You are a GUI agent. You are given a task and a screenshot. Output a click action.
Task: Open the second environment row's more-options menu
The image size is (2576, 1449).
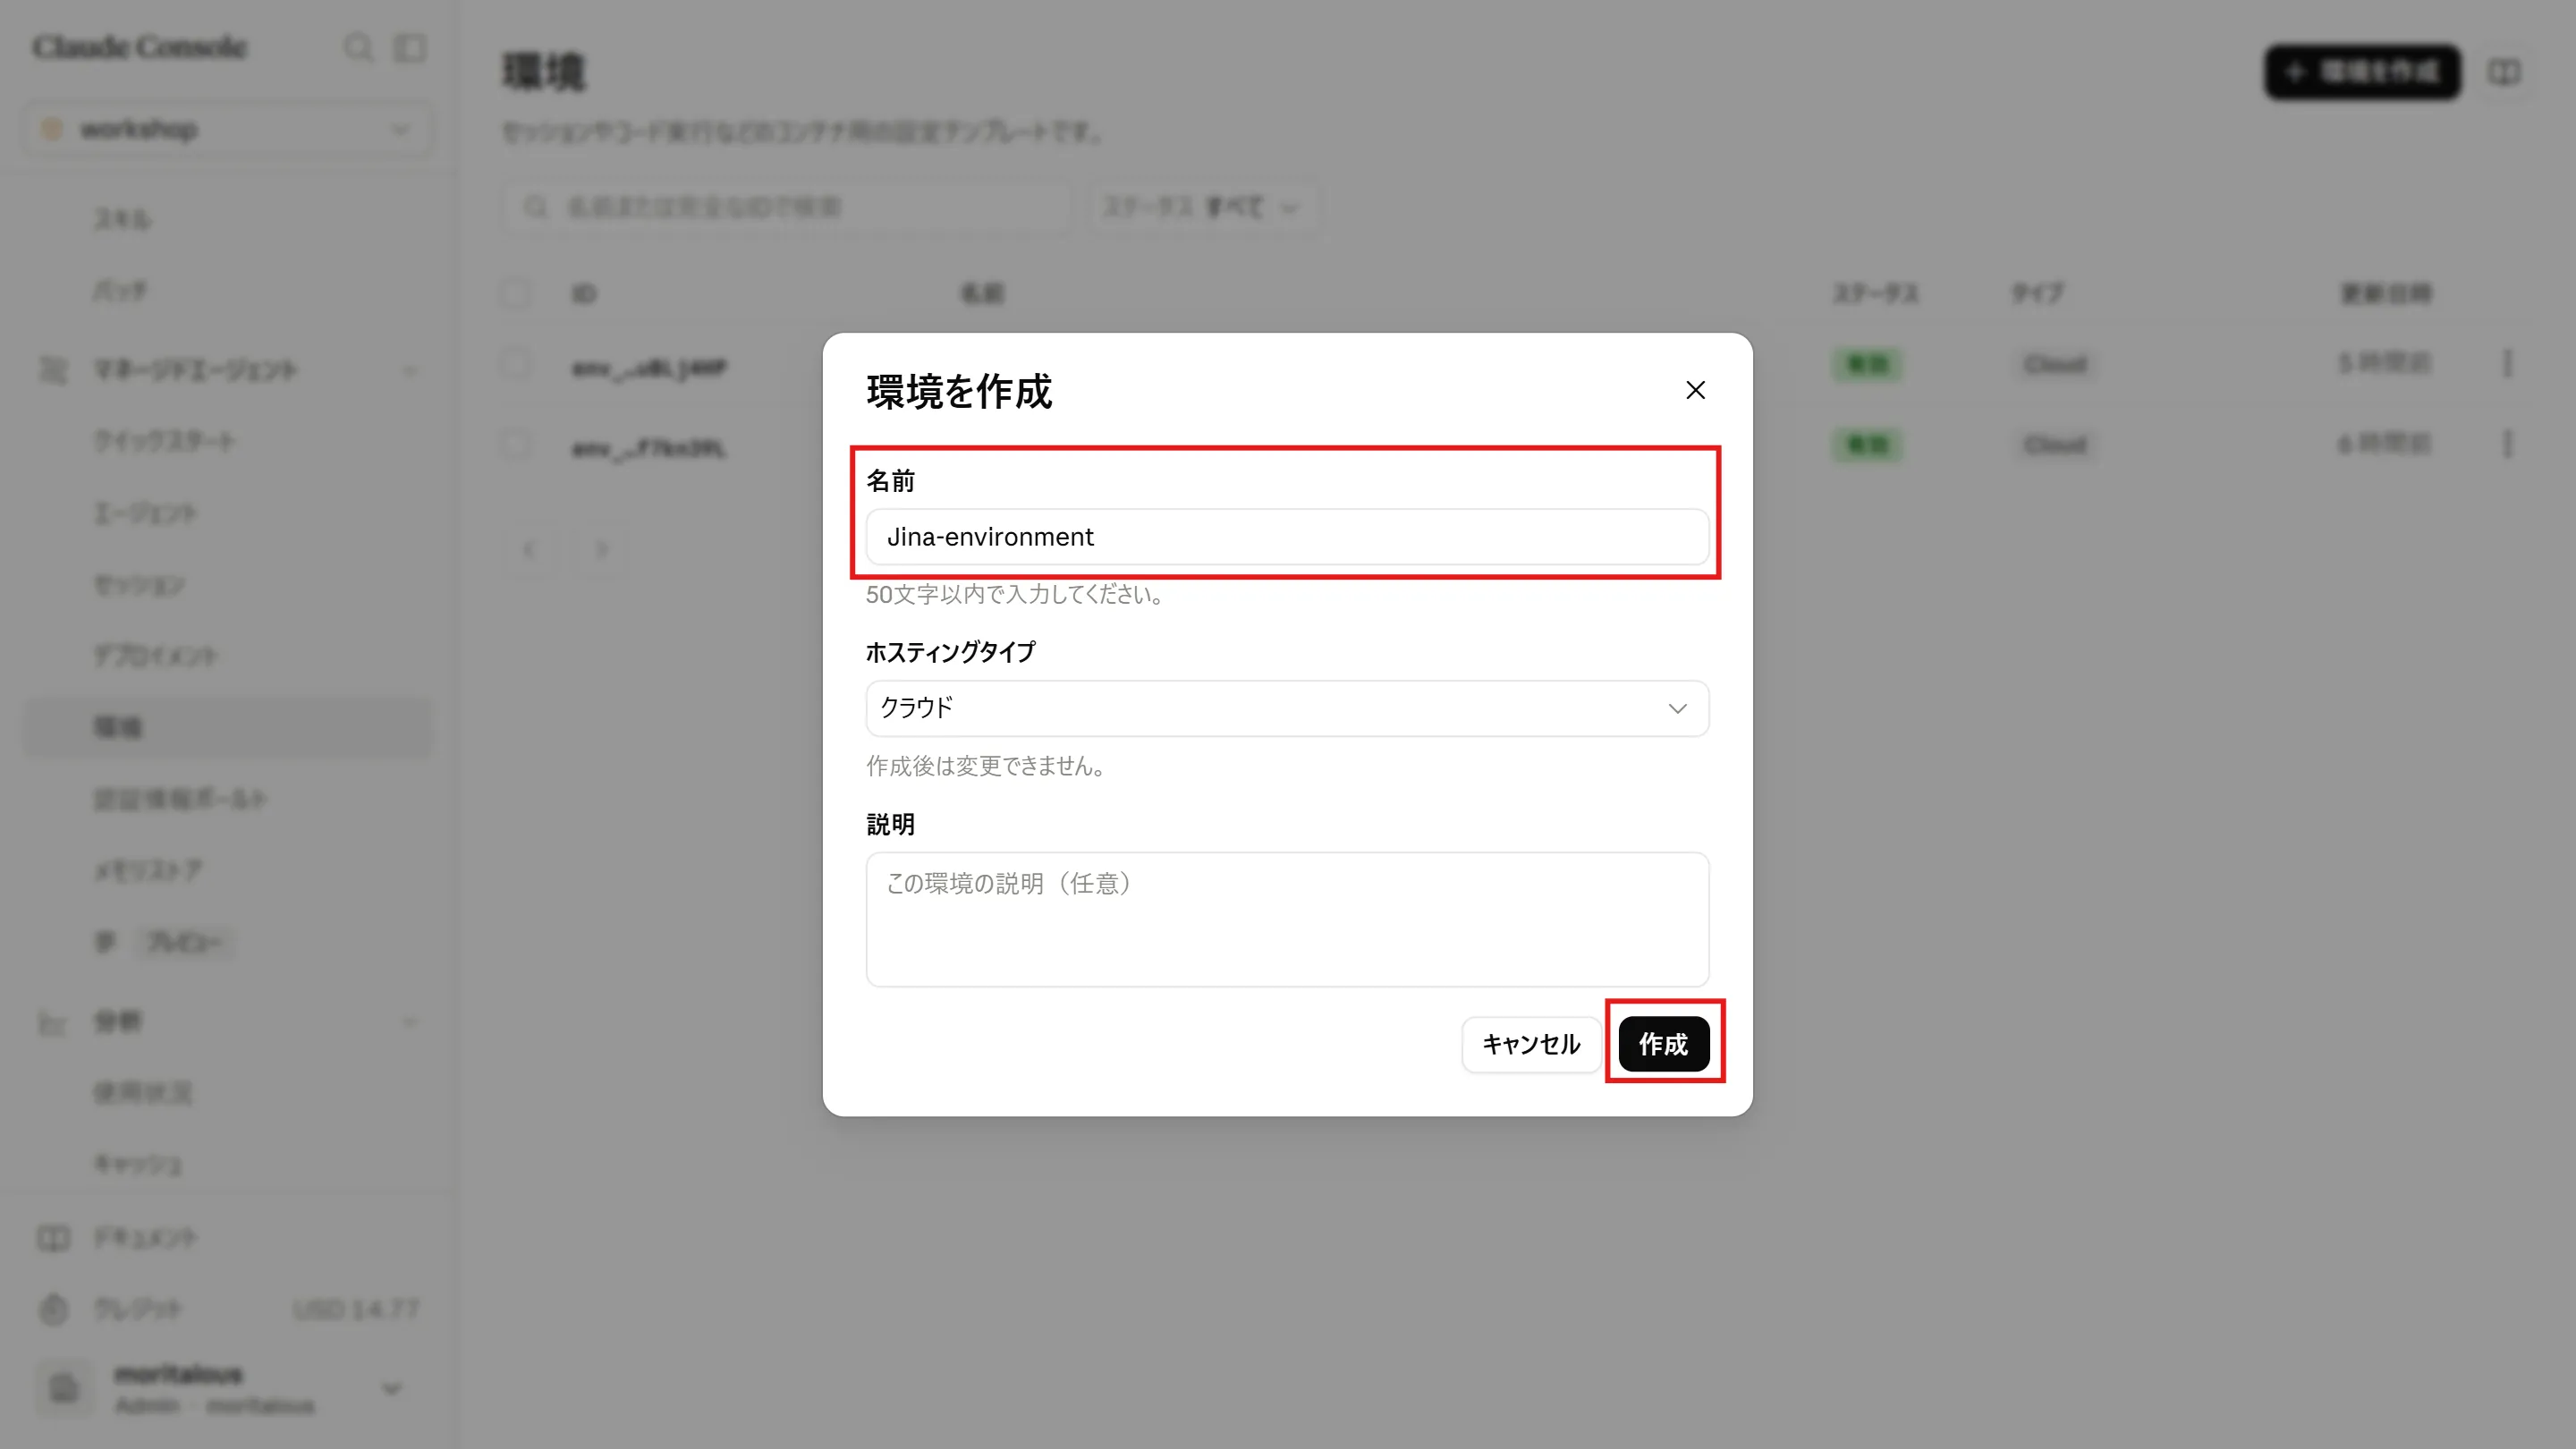2507,444
